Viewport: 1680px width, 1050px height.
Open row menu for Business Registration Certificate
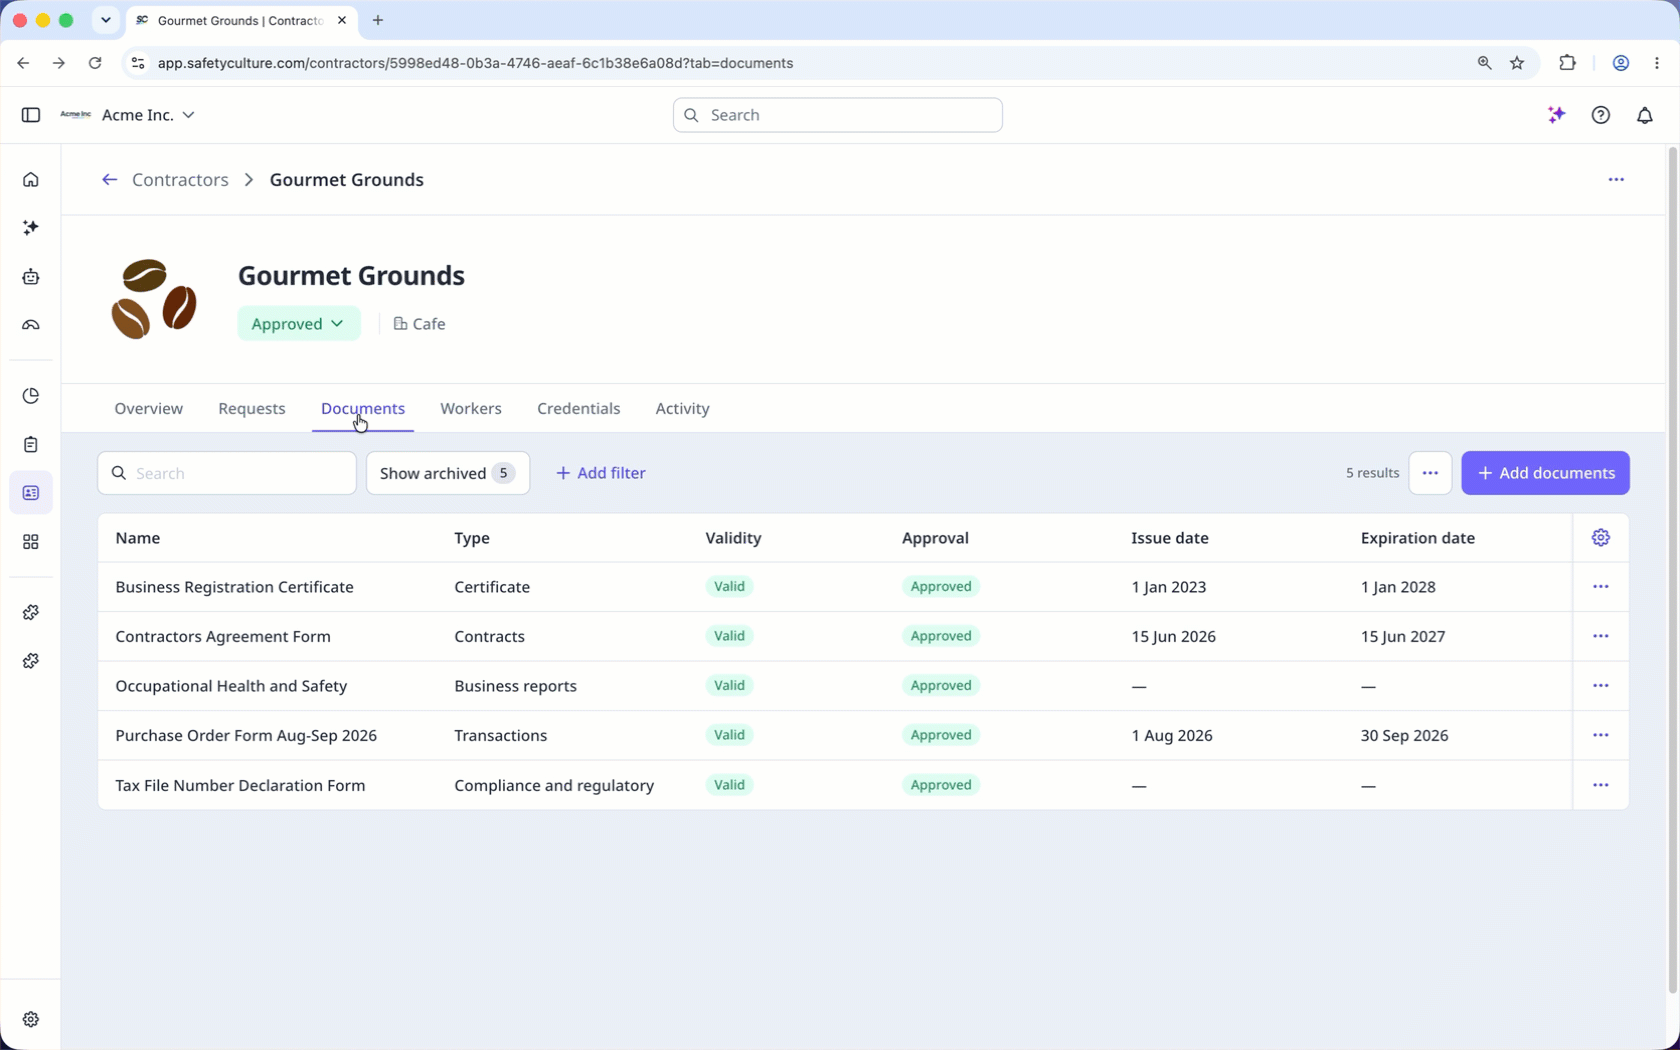tap(1600, 587)
